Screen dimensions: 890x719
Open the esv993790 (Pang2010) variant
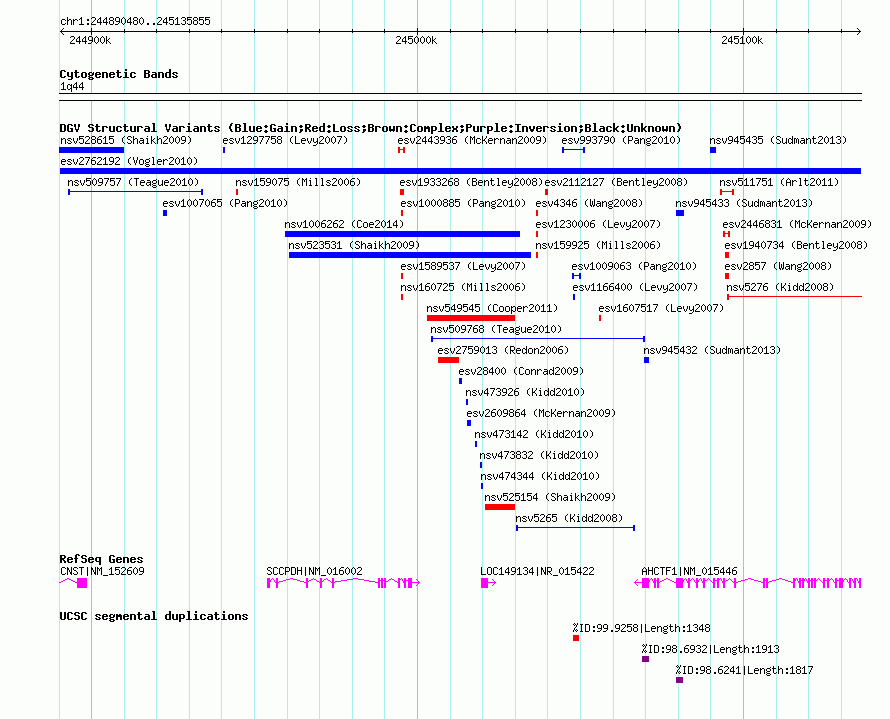pos(621,140)
